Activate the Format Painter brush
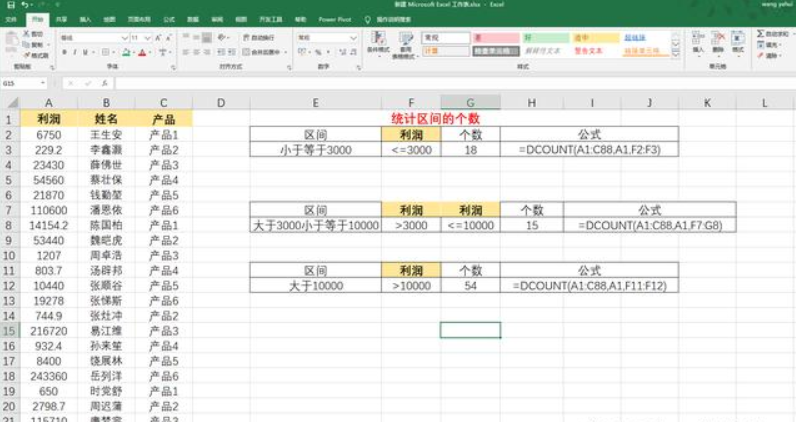796x422 pixels. pyautogui.click(x=26, y=55)
